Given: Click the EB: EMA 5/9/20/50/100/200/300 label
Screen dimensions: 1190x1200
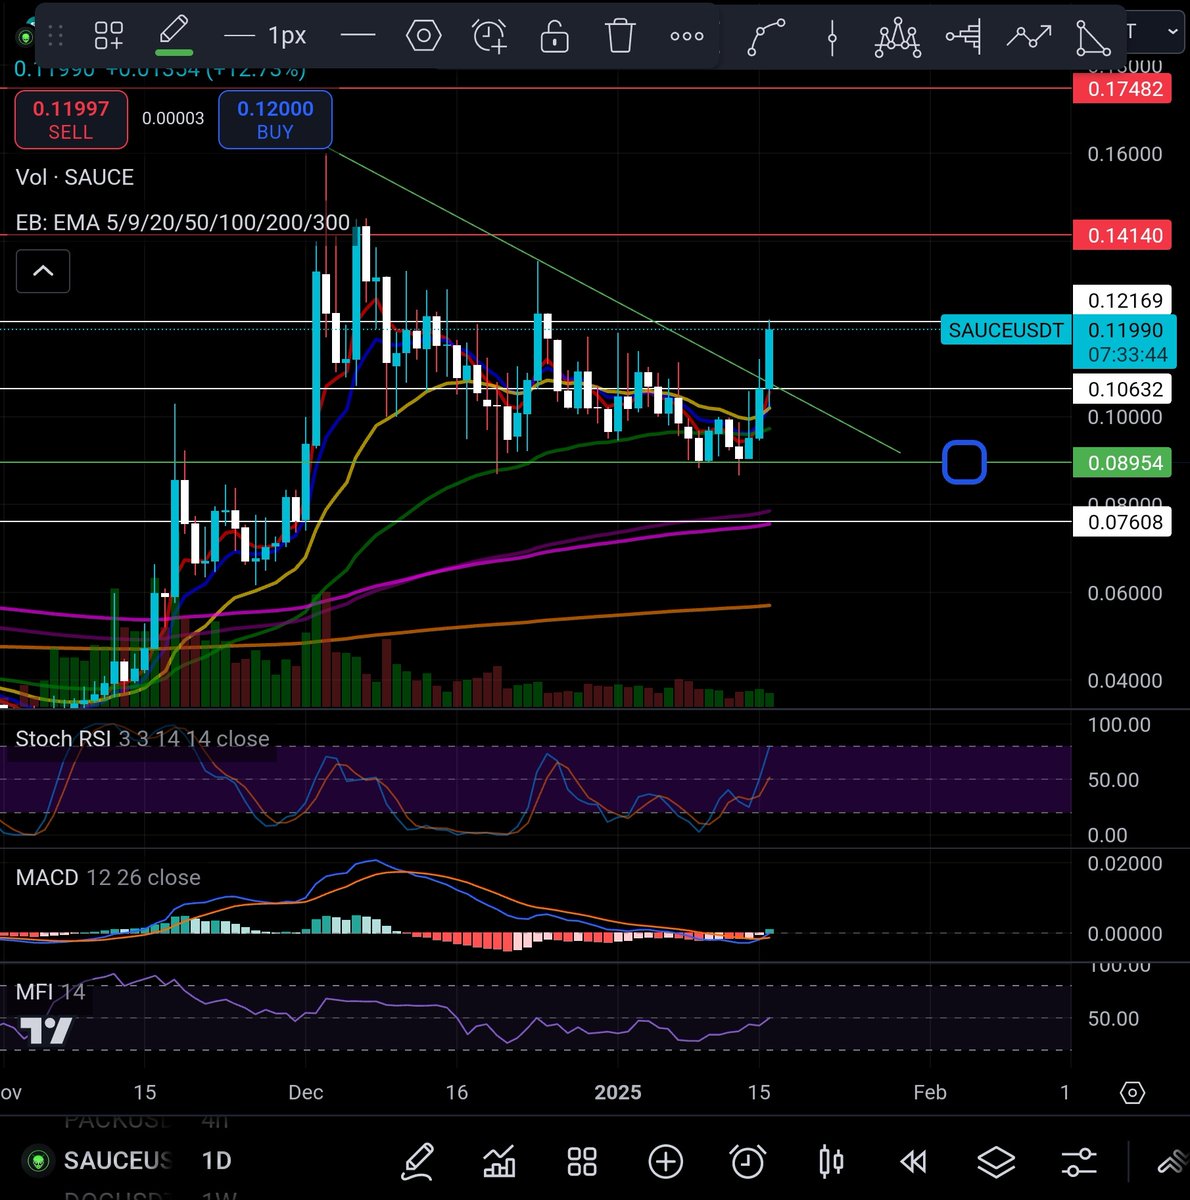Looking at the screenshot, I should (183, 222).
